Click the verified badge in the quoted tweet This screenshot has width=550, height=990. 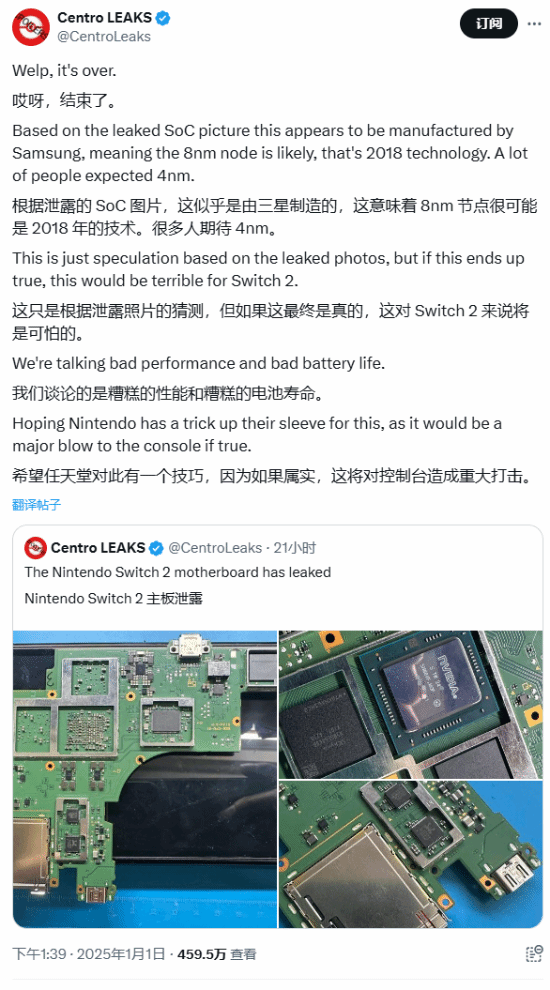pyautogui.click(x=157, y=547)
